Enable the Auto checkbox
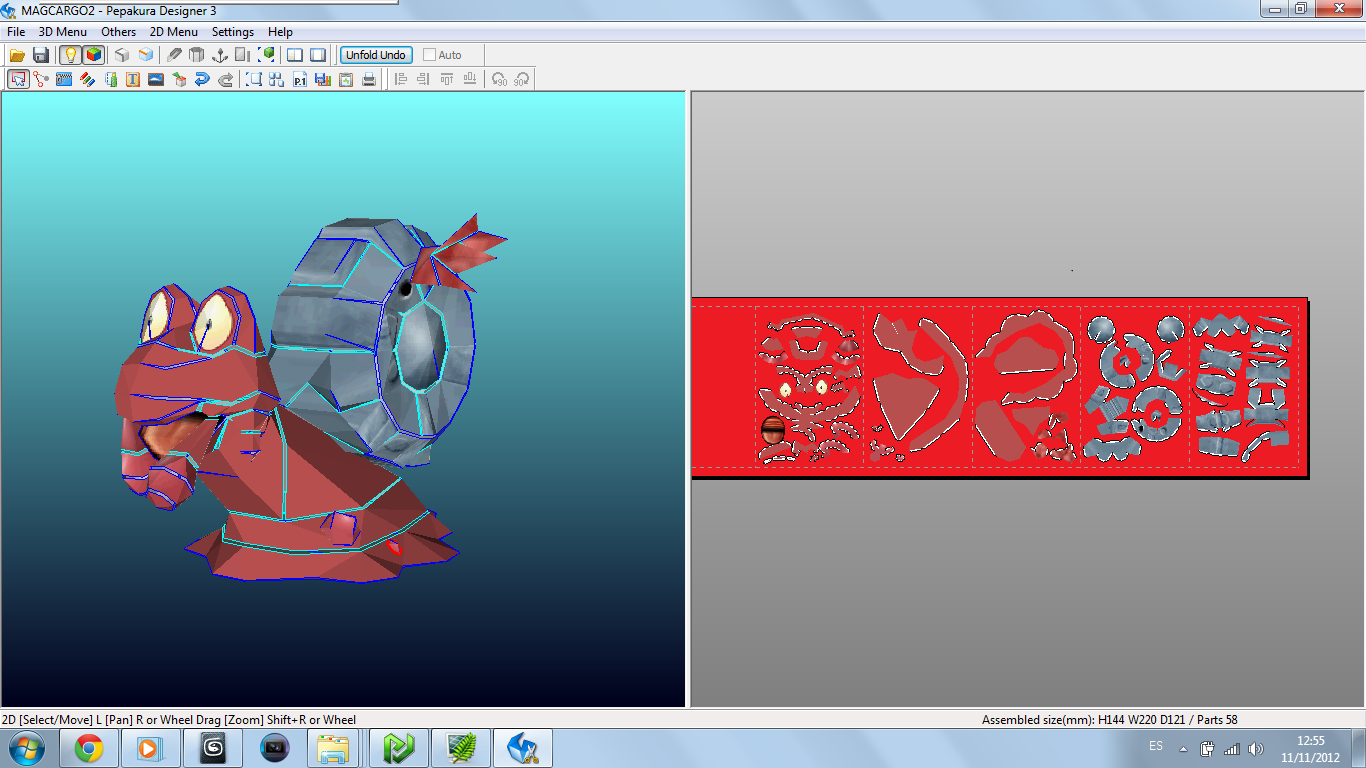Screen dimensions: 1366x768 [x=430, y=55]
